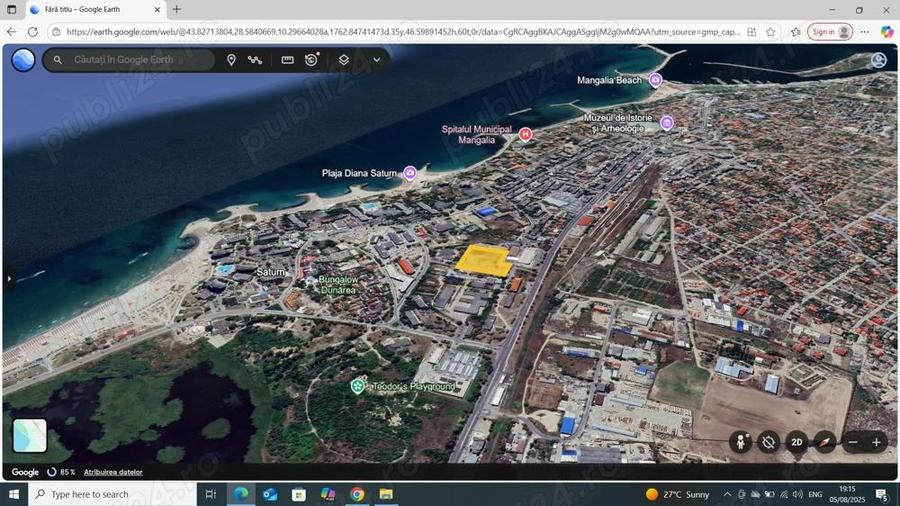Screen dimensions: 900x506
Task: Toggle the rotation lock button
Action: tap(769, 442)
